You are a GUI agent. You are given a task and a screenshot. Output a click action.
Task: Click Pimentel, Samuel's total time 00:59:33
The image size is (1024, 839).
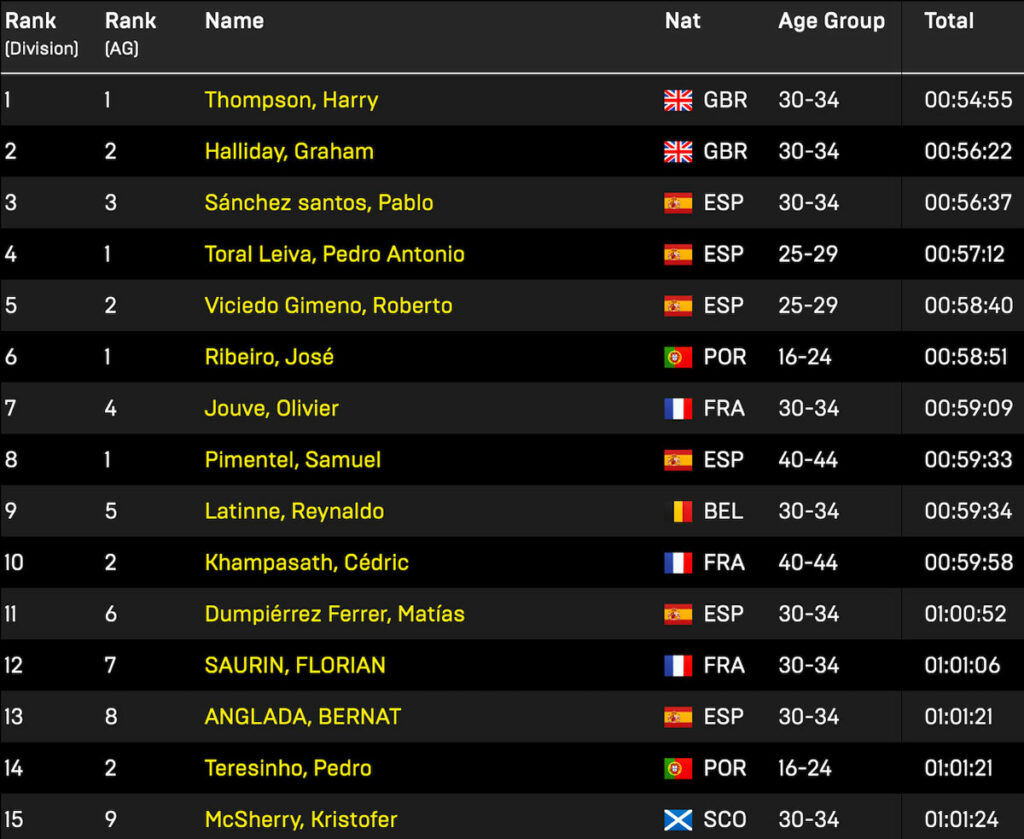click(967, 460)
